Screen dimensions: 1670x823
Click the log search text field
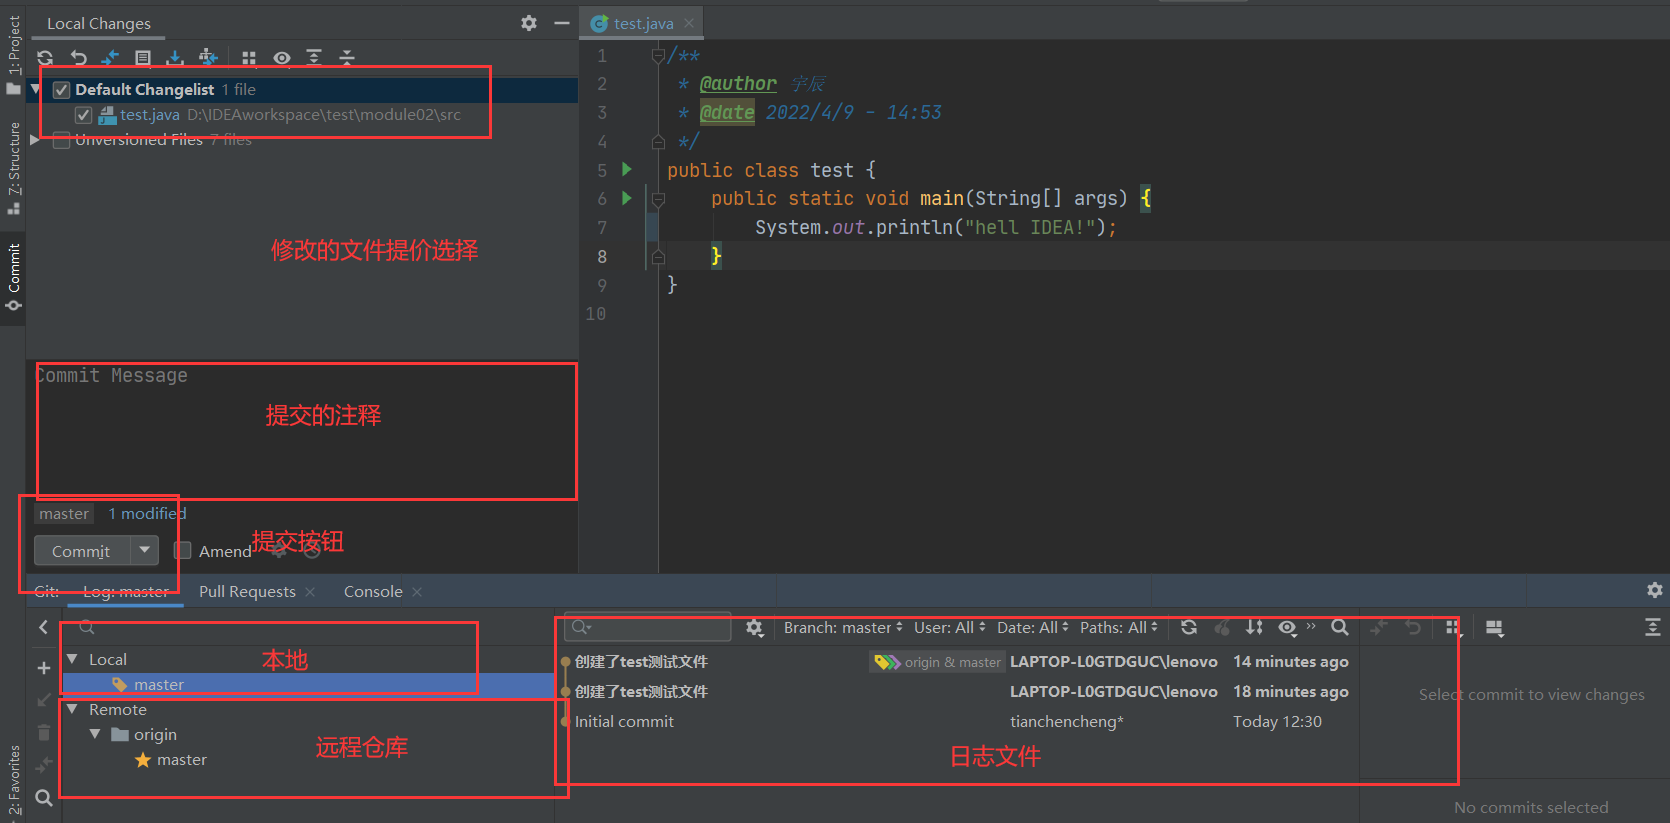648,627
